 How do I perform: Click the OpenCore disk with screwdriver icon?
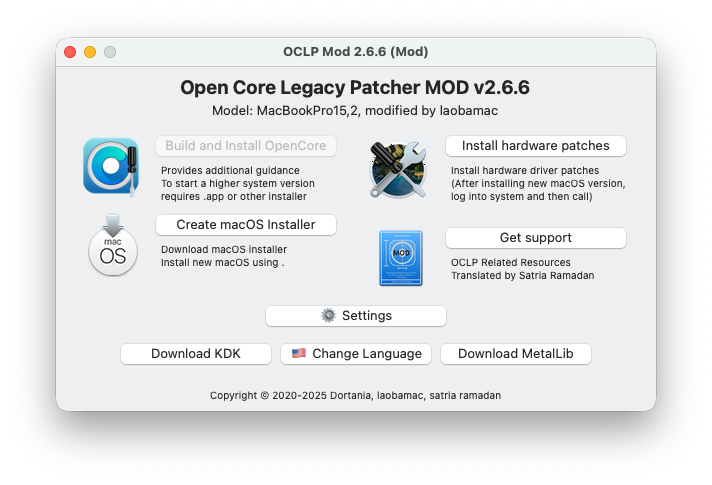(111, 166)
